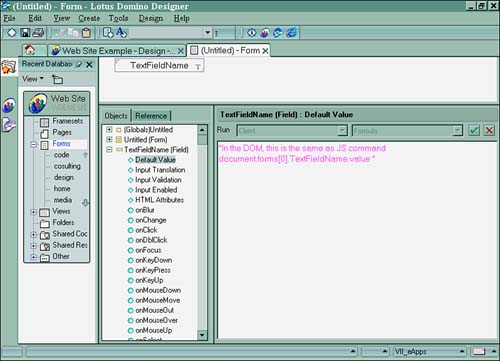Print using the printer toolbar icon
This screenshot has height=361, width=500.
38,33
